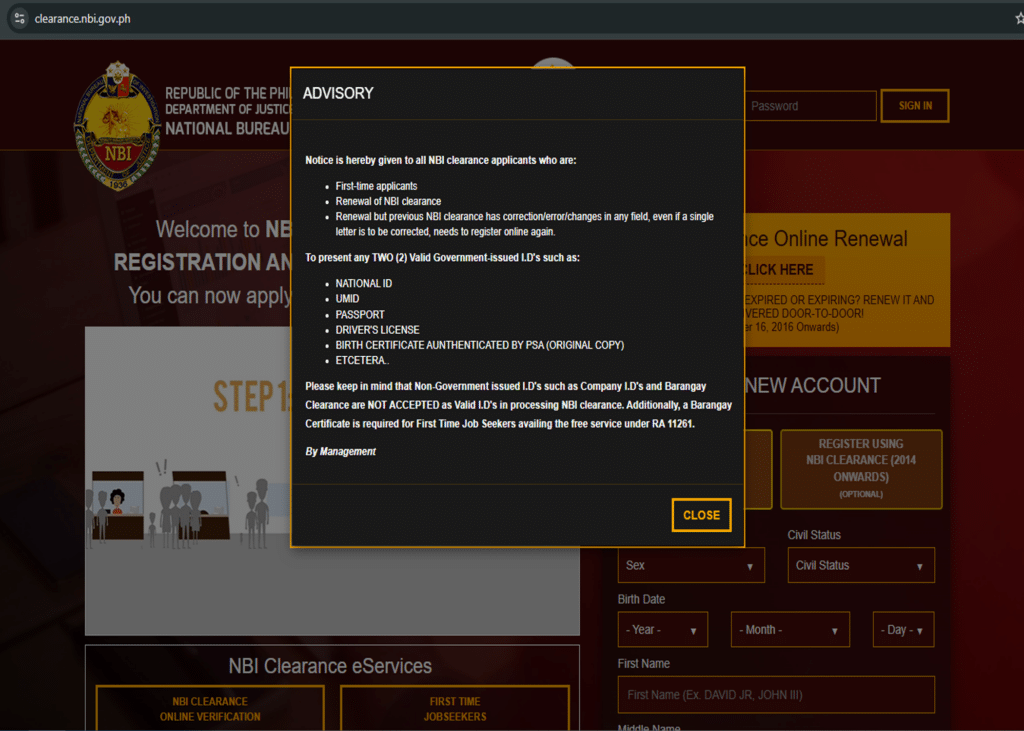Open the Sex dropdown
This screenshot has width=1024, height=731.
coord(691,565)
